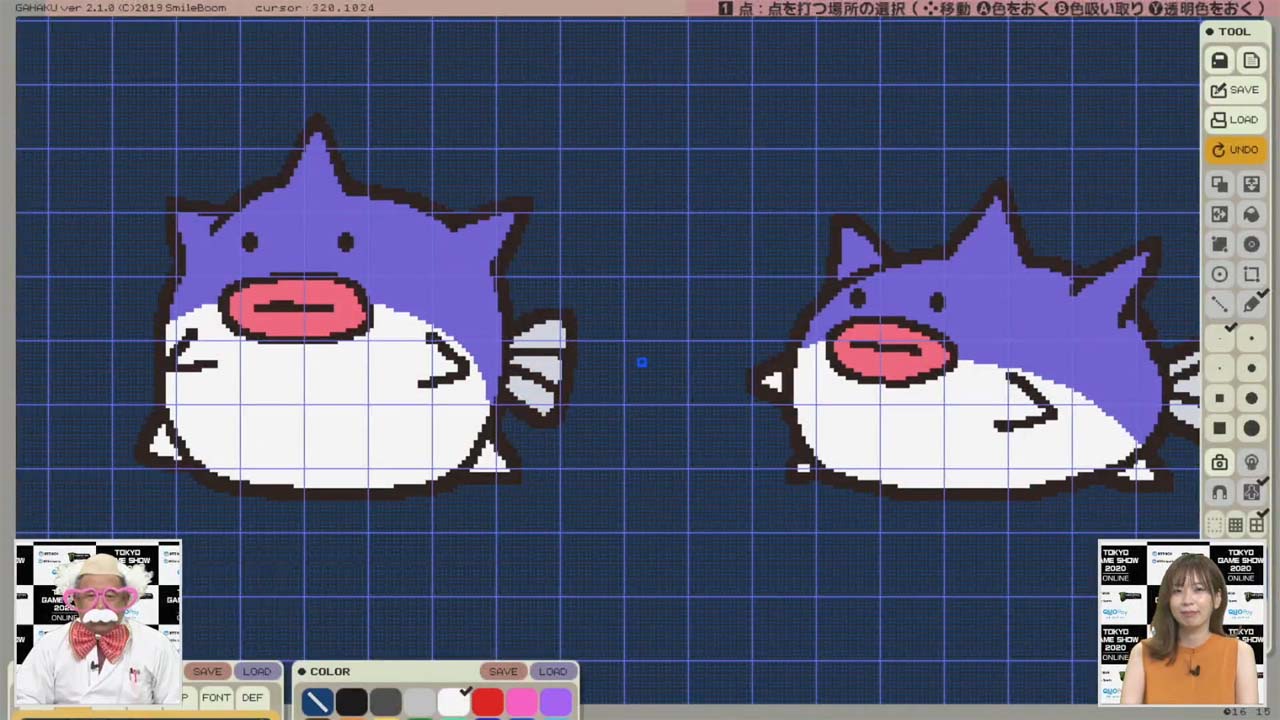Select the crop selection tool
This screenshot has height=720, width=1280.
[1251, 274]
